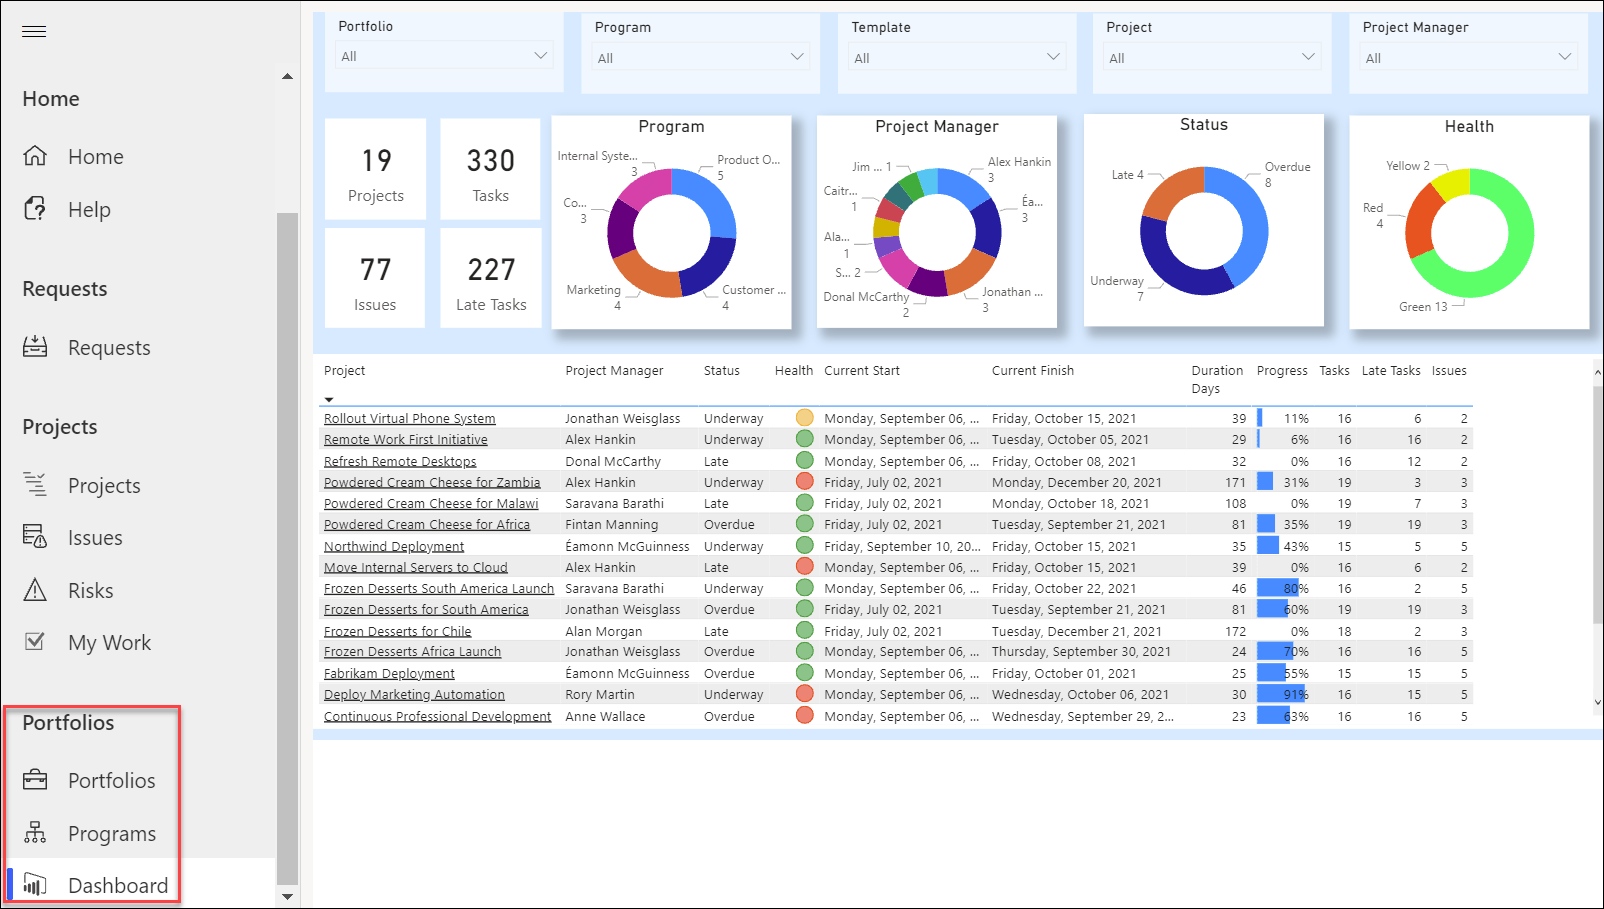Click the sidebar scroll down arrow
The height and width of the screenshot is (909, 1604).
coord(288,896)
